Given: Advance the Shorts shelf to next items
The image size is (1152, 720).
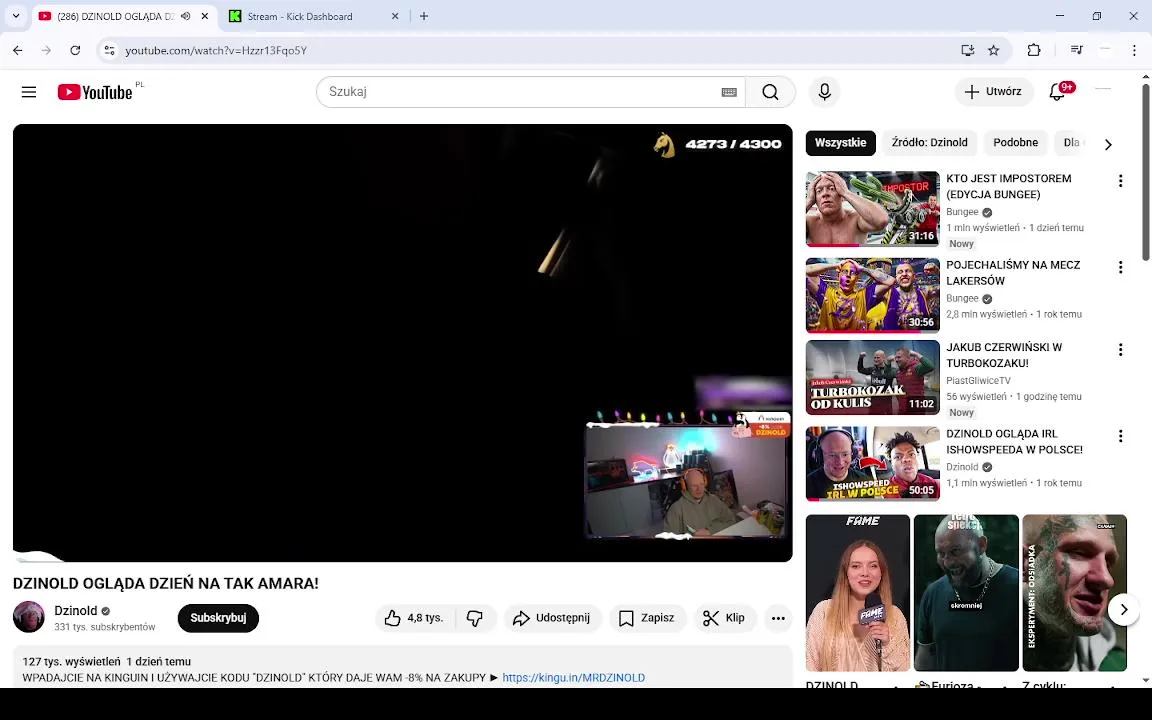Looking at the screenshot, I should point(1123,610).
